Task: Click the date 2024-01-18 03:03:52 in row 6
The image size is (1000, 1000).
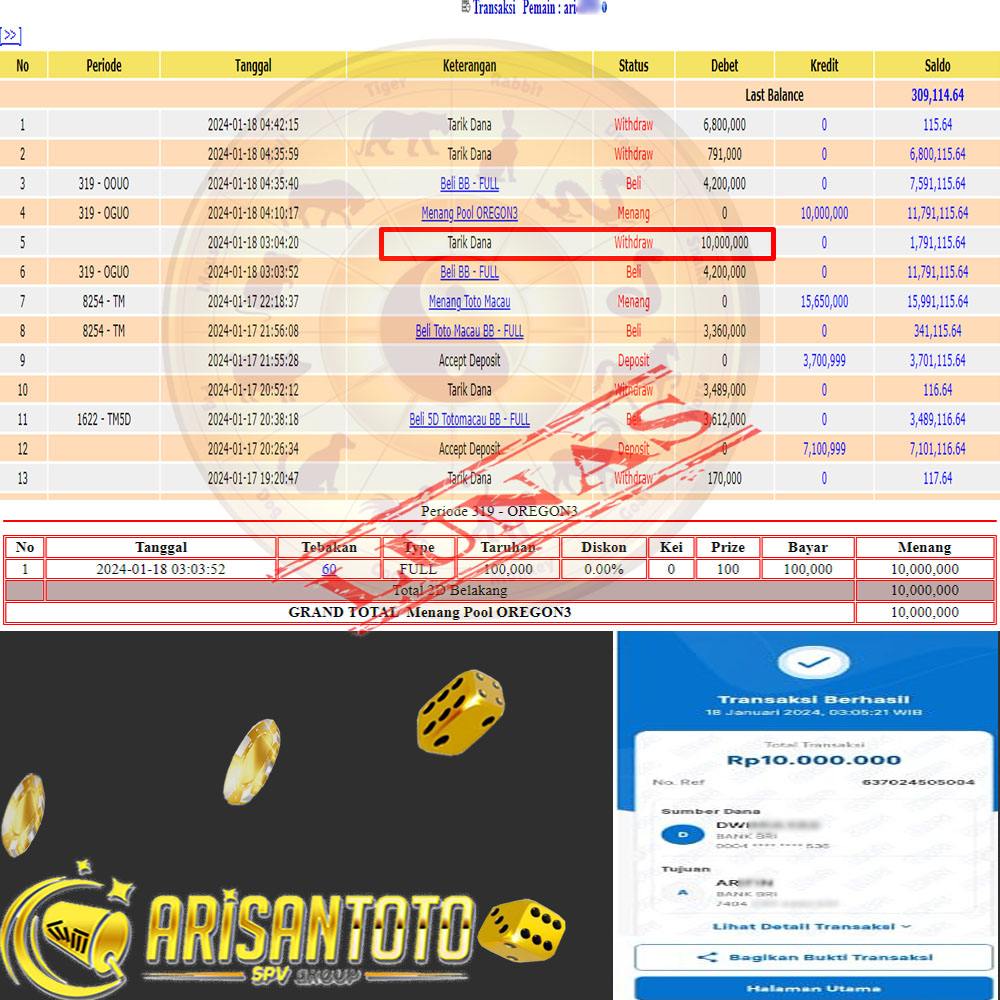Action: tap(253, 272)
